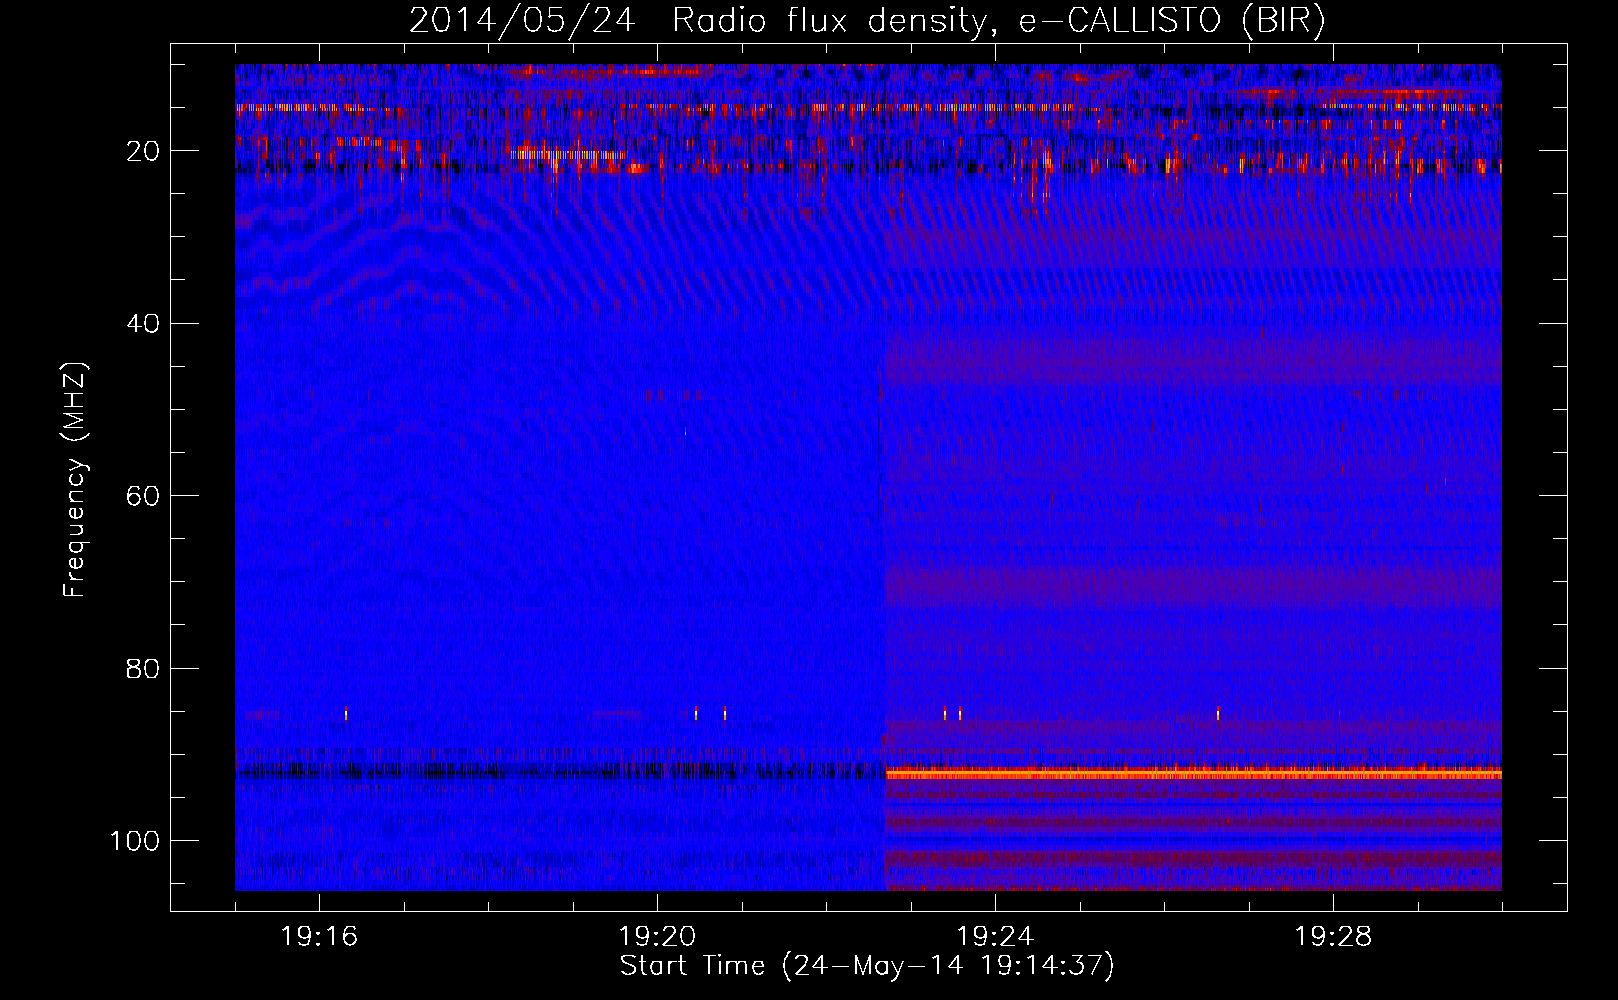Click the "100" frequency tick label
Image resolution: width=1618 pixels, height=1000 pixels.
135,841
